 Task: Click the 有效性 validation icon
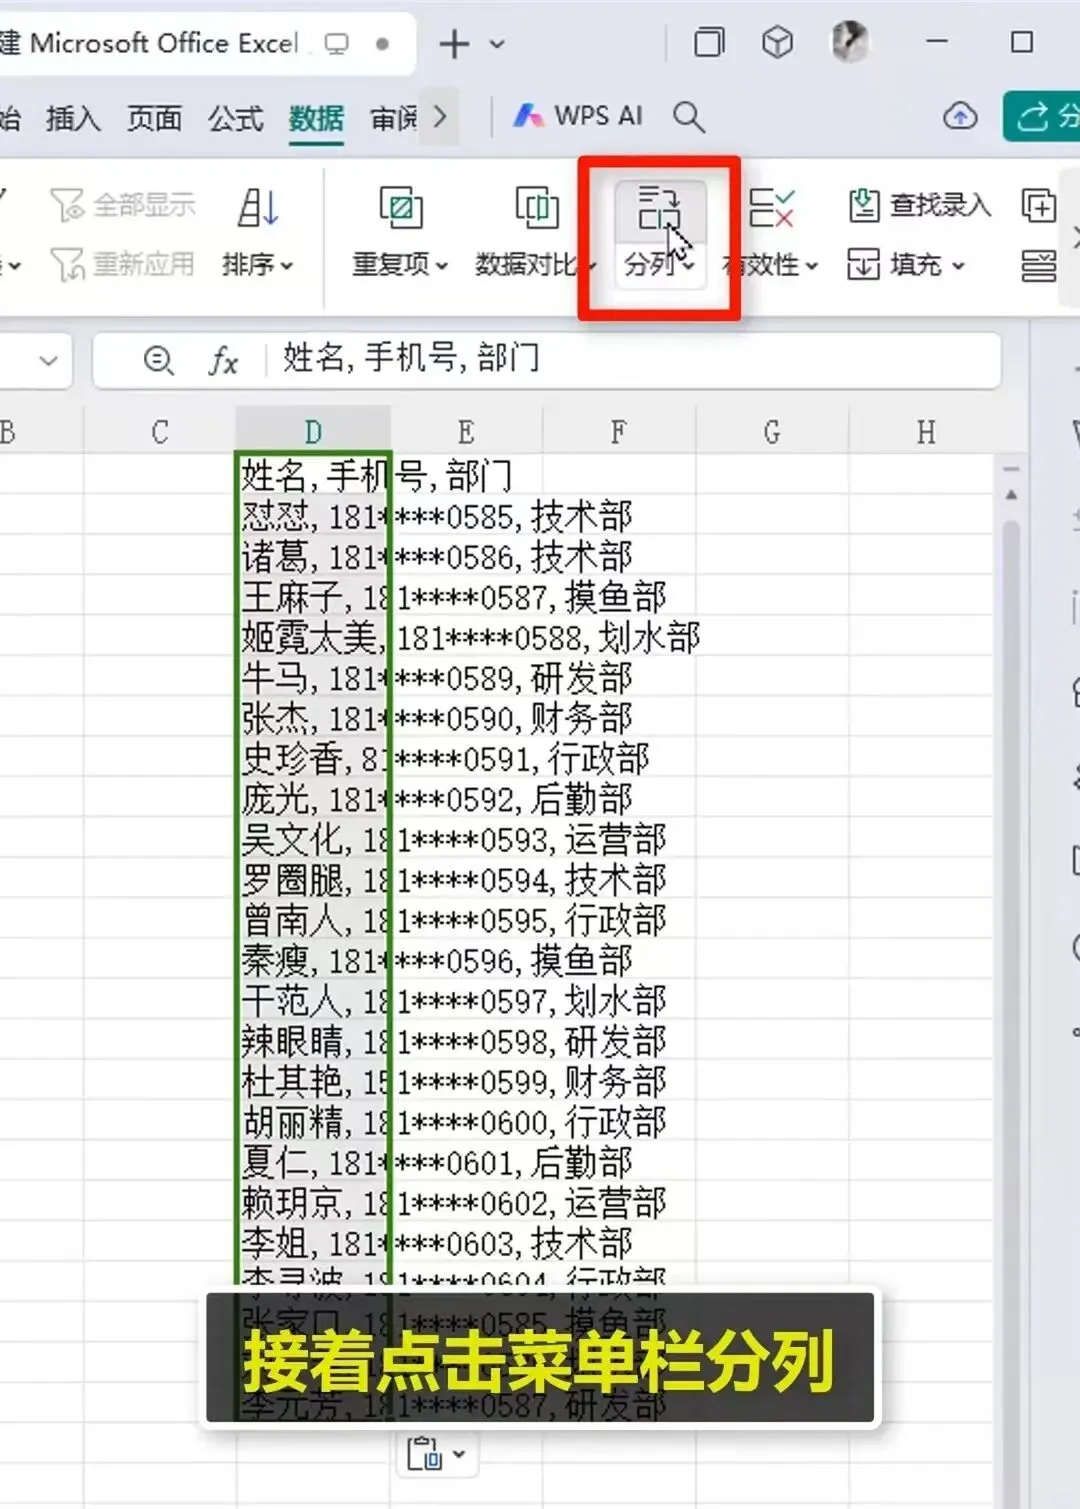coord(771,208)
